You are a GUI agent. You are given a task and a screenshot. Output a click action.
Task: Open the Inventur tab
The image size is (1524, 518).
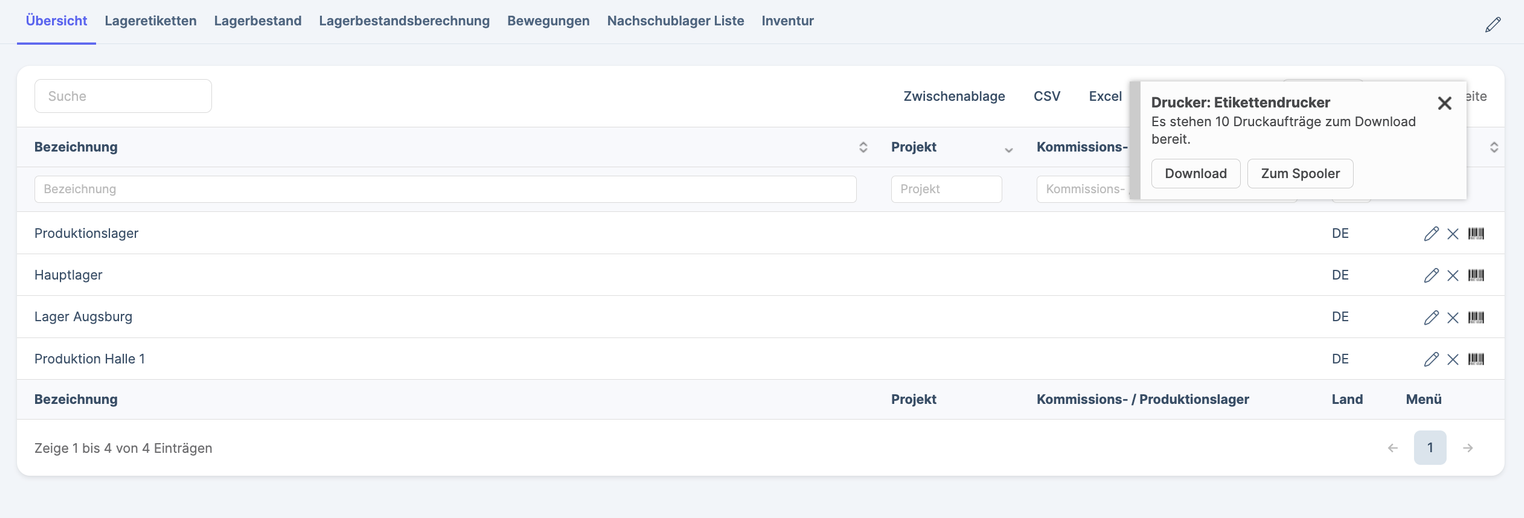(787, 21)
